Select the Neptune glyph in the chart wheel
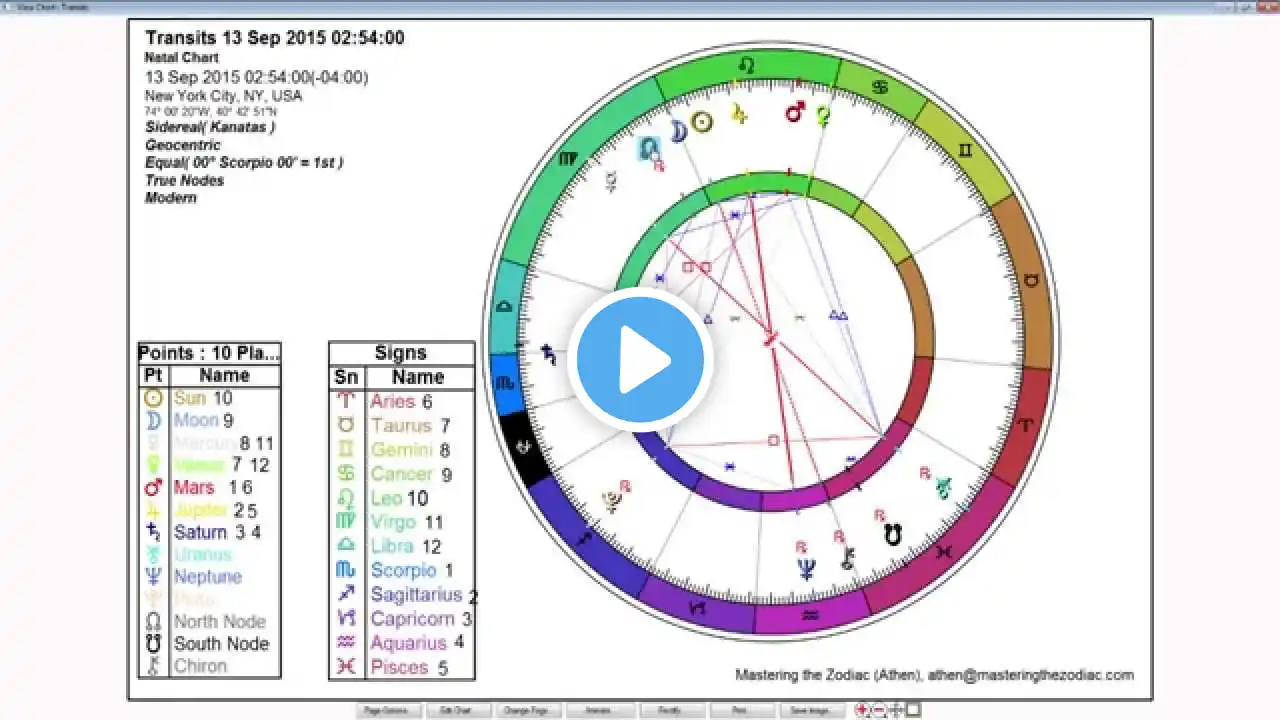The width and height of the screenshot is (1280, 720). [806, 569]
